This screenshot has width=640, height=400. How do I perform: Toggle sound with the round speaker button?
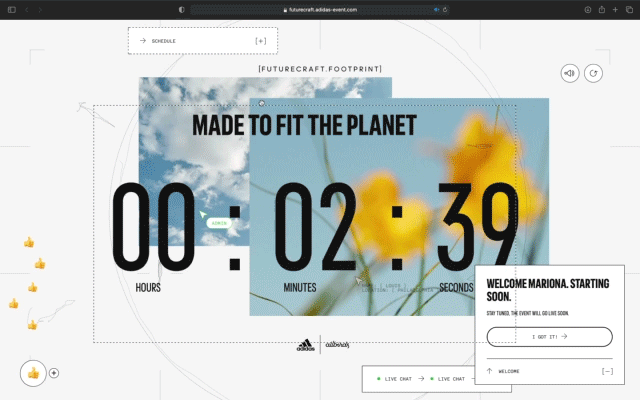point(569,73)
